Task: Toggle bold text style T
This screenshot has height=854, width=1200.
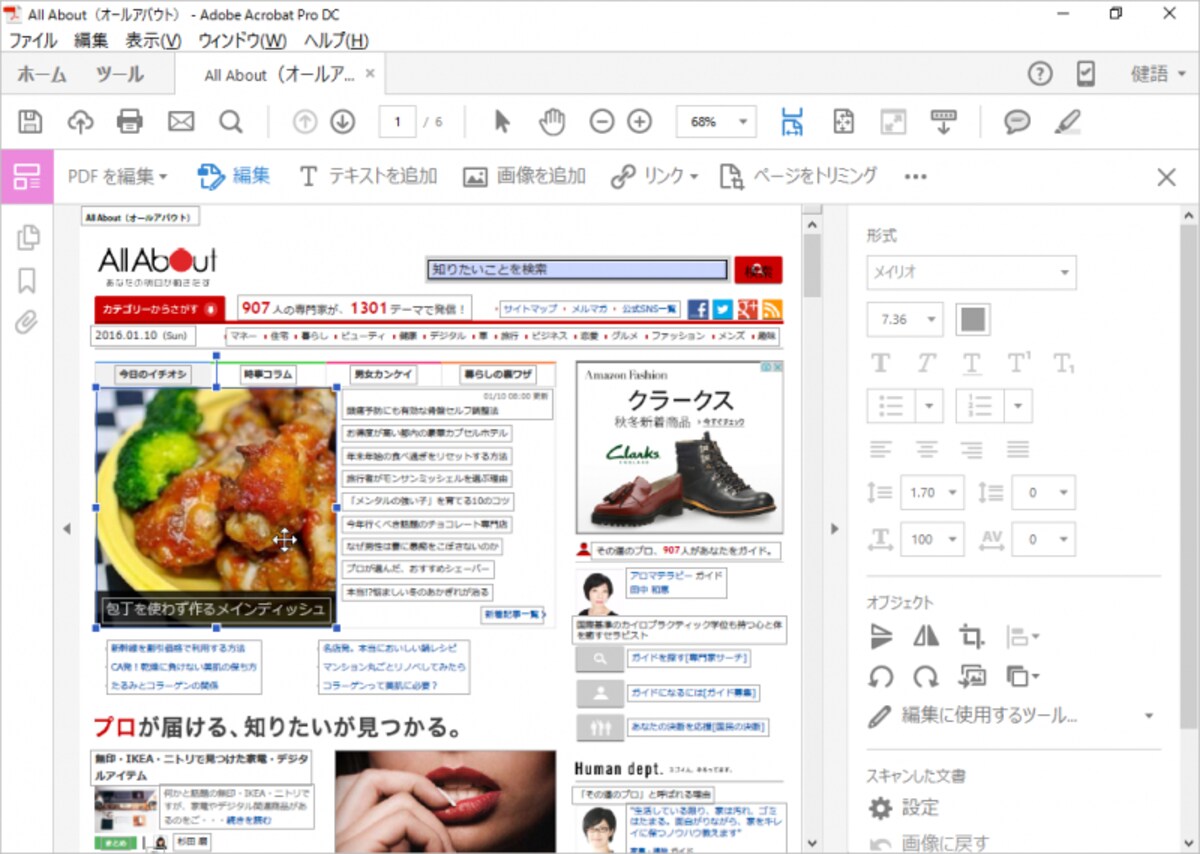Action: [x=881, y=363]
